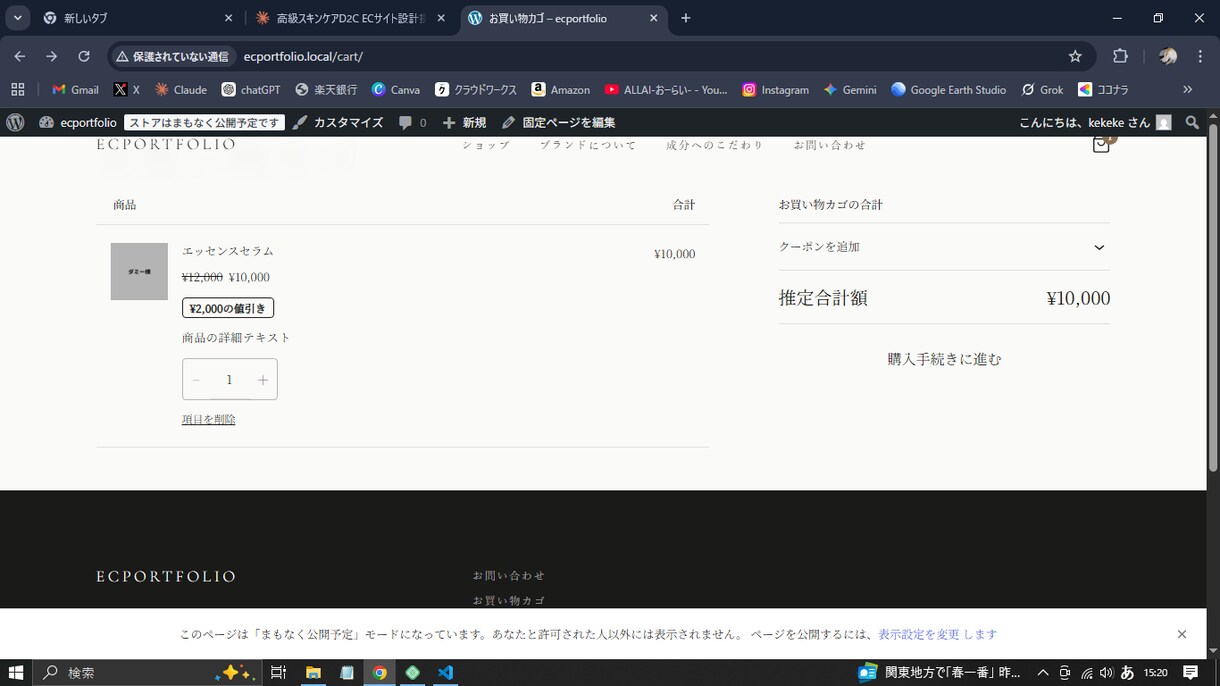Click the product thumbnail image

click(139, 271)
